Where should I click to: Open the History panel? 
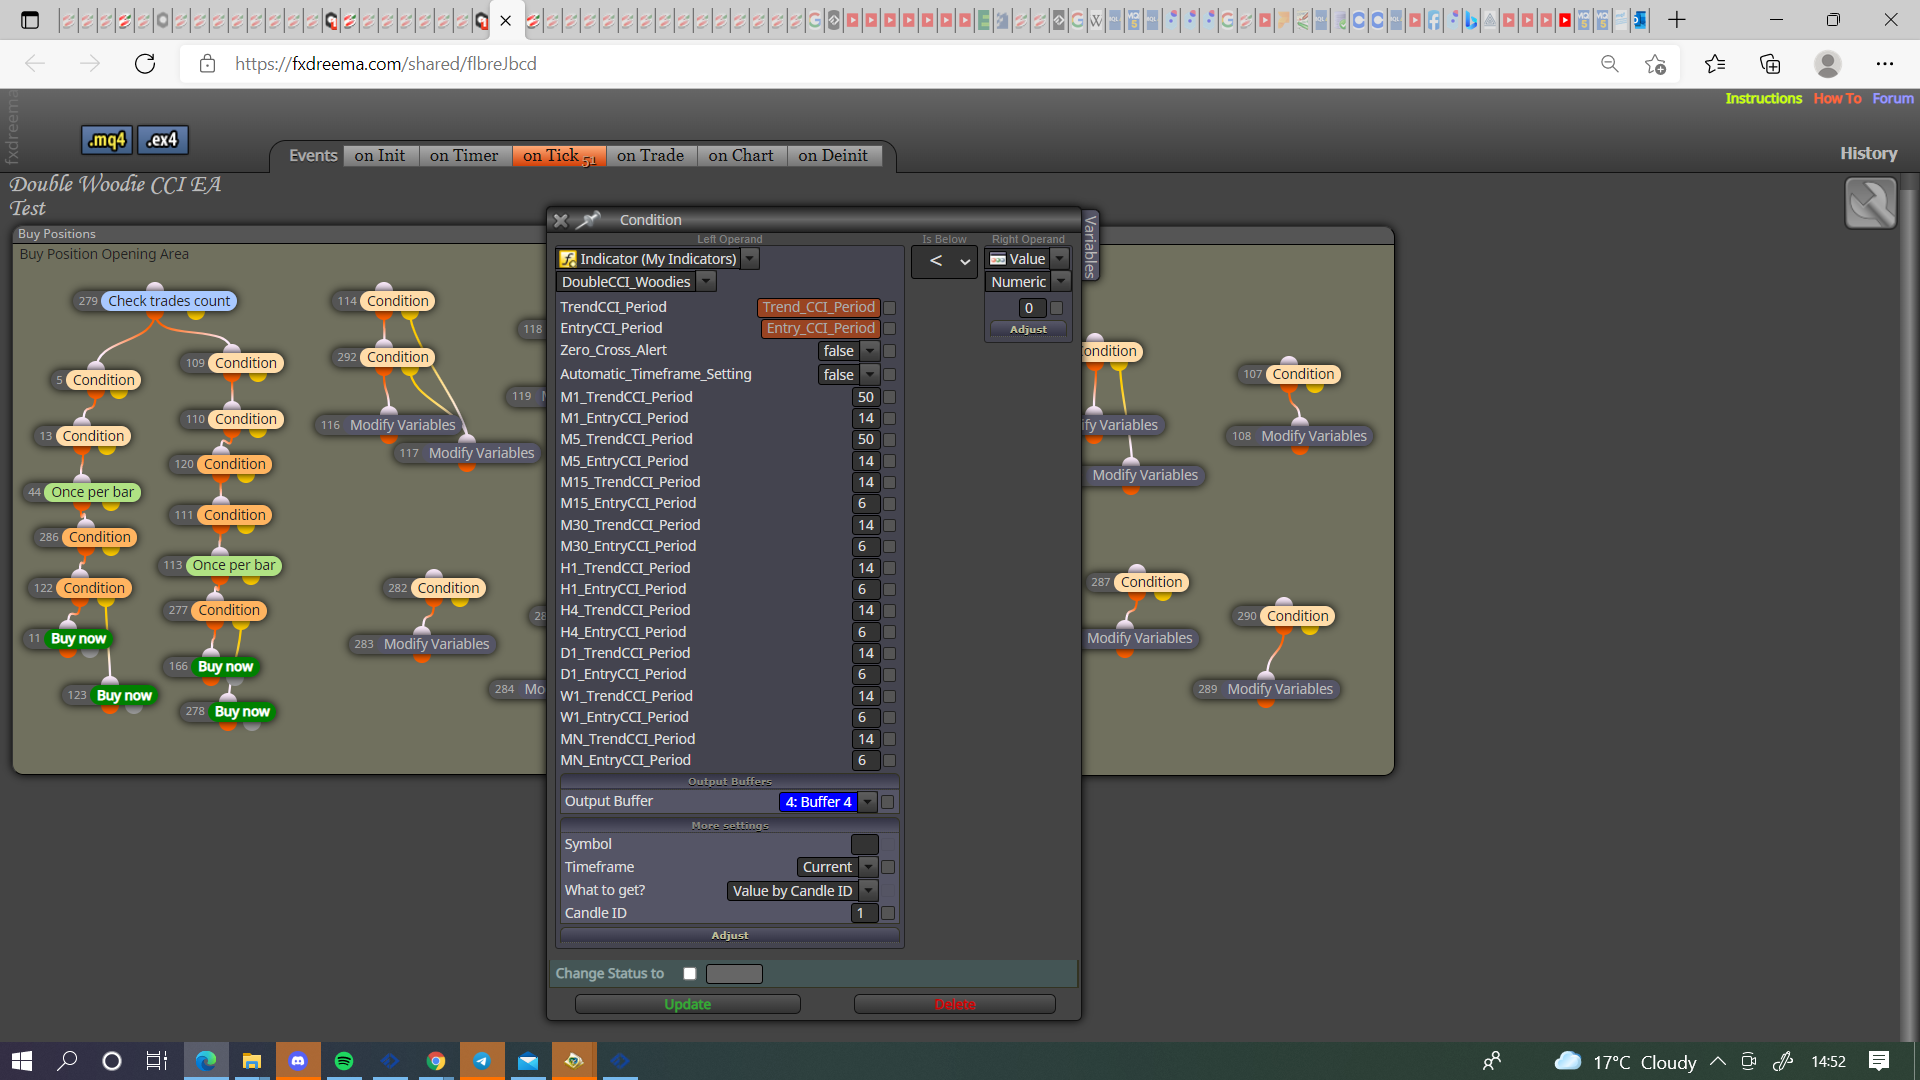(1868, 153)
